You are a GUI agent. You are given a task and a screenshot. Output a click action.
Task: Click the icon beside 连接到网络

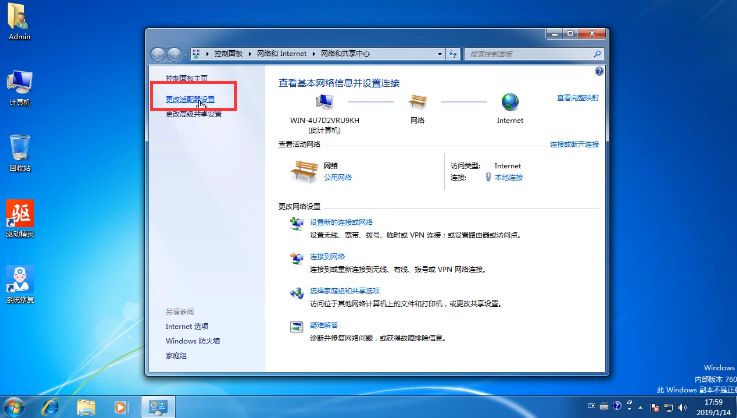[x=297, y=258]
